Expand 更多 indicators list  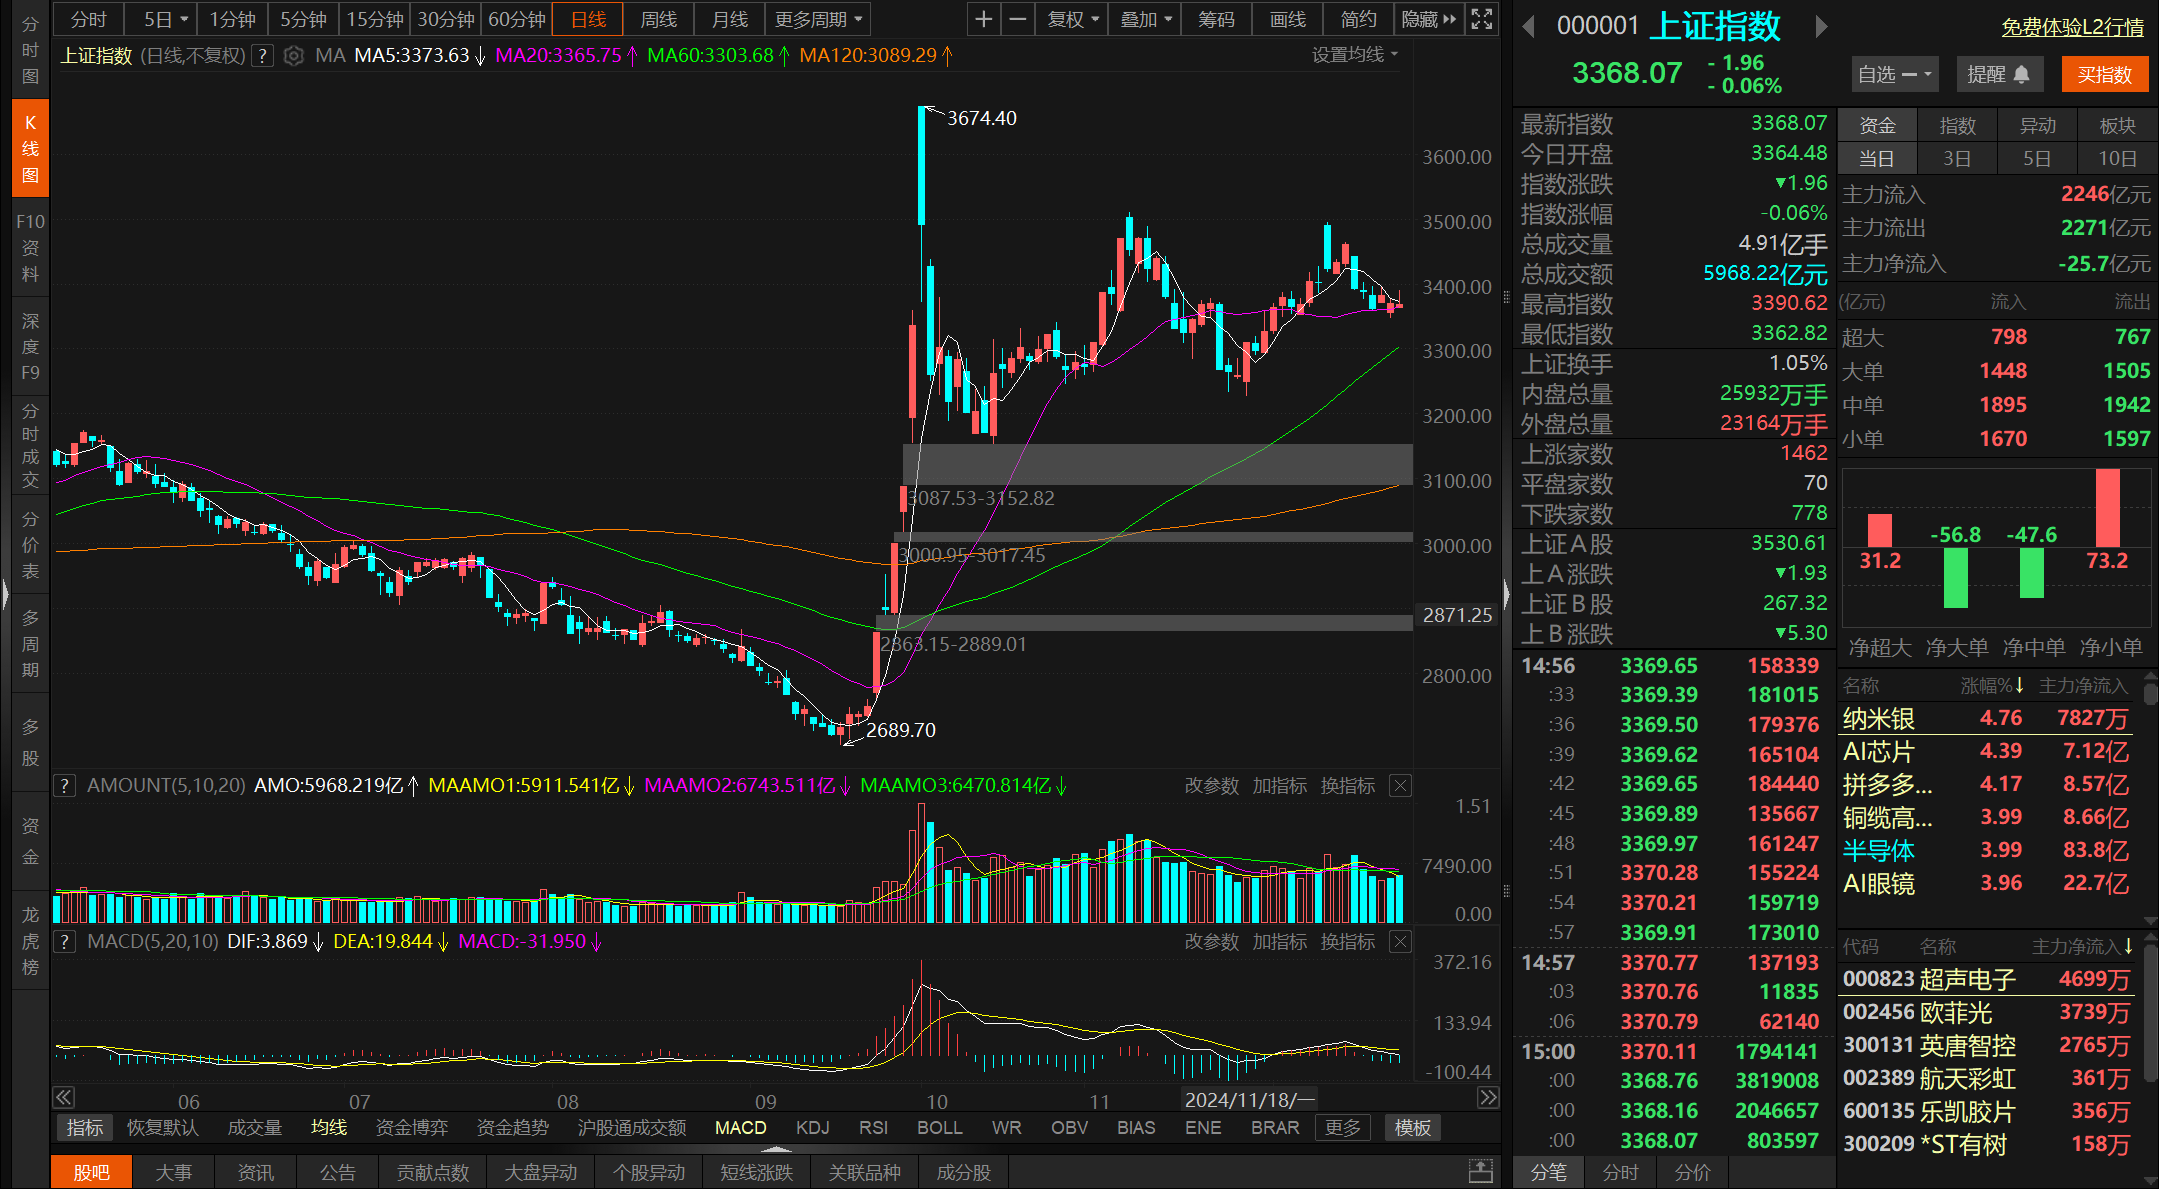(1343, 1128)
